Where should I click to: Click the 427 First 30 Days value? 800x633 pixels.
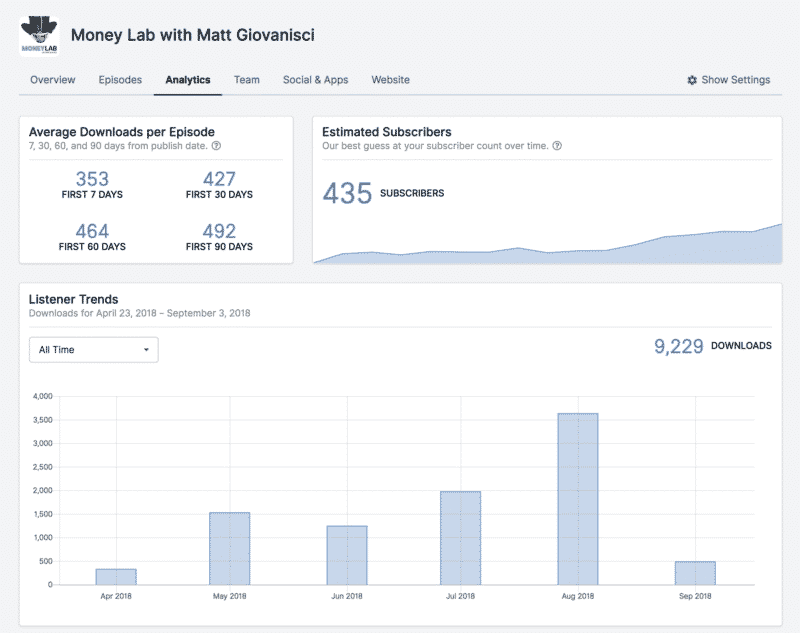pyautogui.click(x=219, y=179)
